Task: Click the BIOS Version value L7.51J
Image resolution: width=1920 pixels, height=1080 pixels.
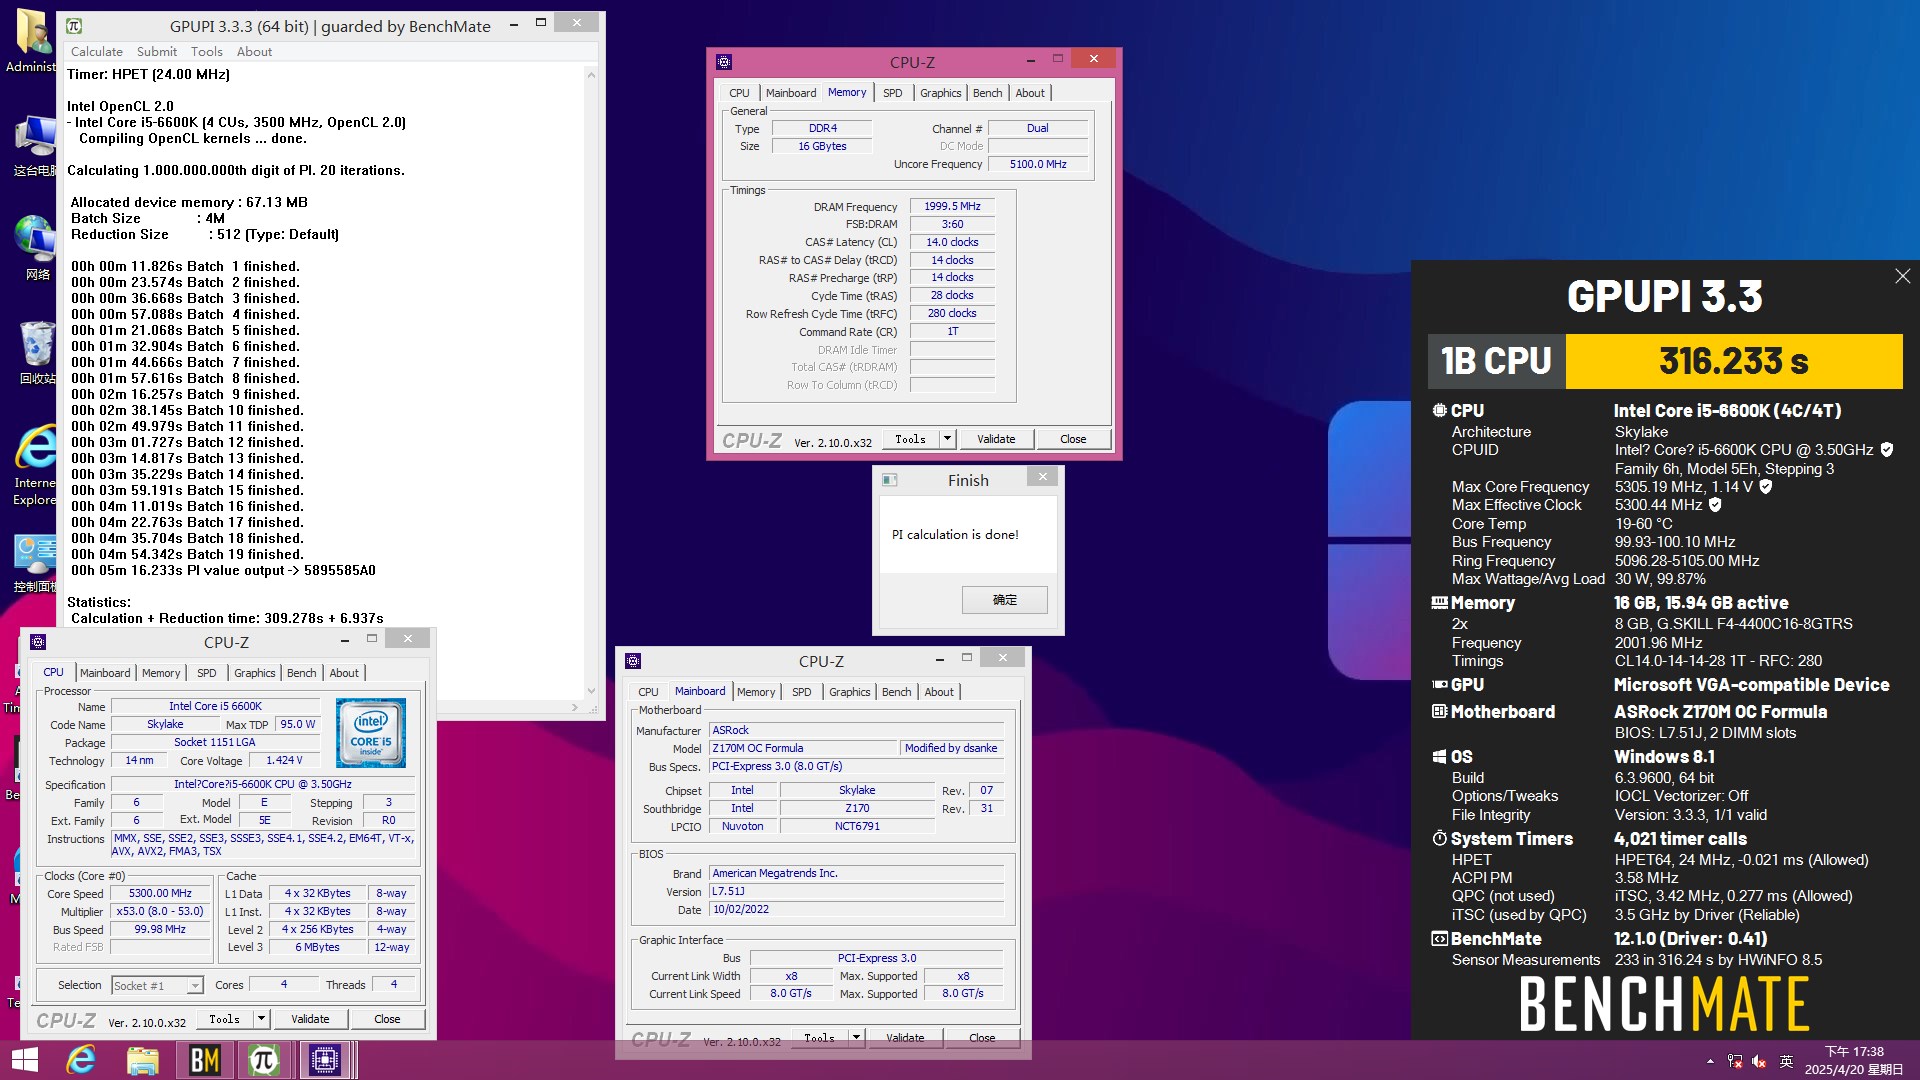Action: click(x=856, y=891)
